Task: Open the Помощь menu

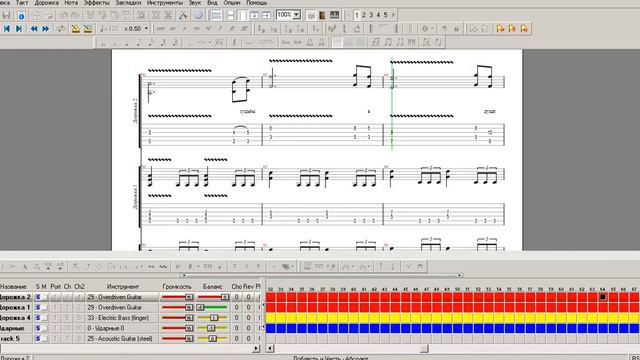Action: pos(256,2)
